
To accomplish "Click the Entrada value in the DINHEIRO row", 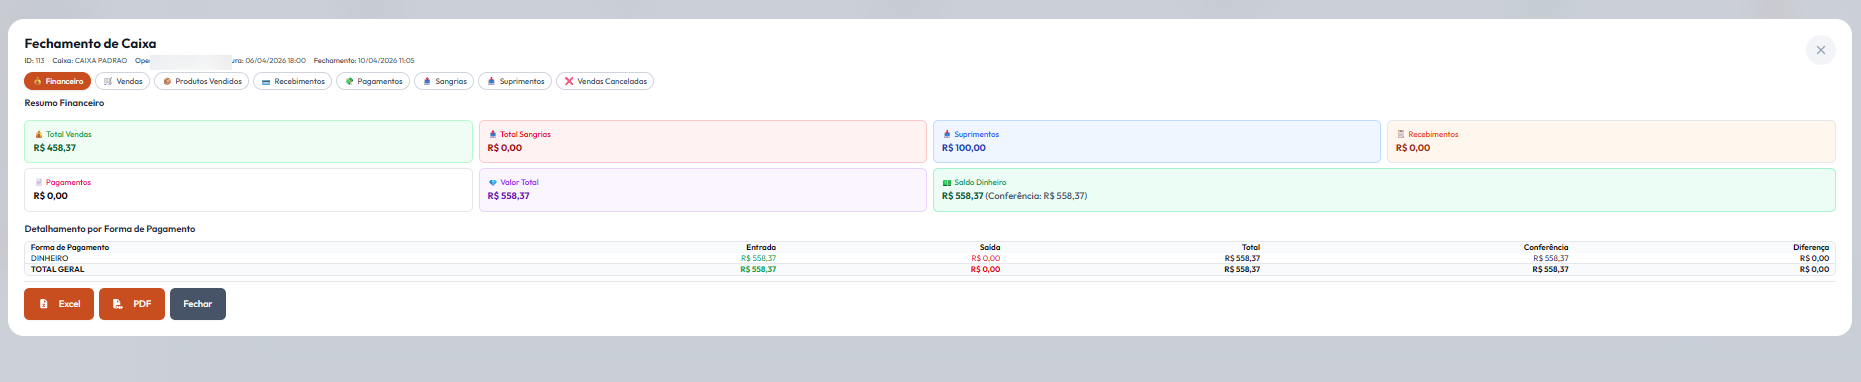I will coord(758,258).
